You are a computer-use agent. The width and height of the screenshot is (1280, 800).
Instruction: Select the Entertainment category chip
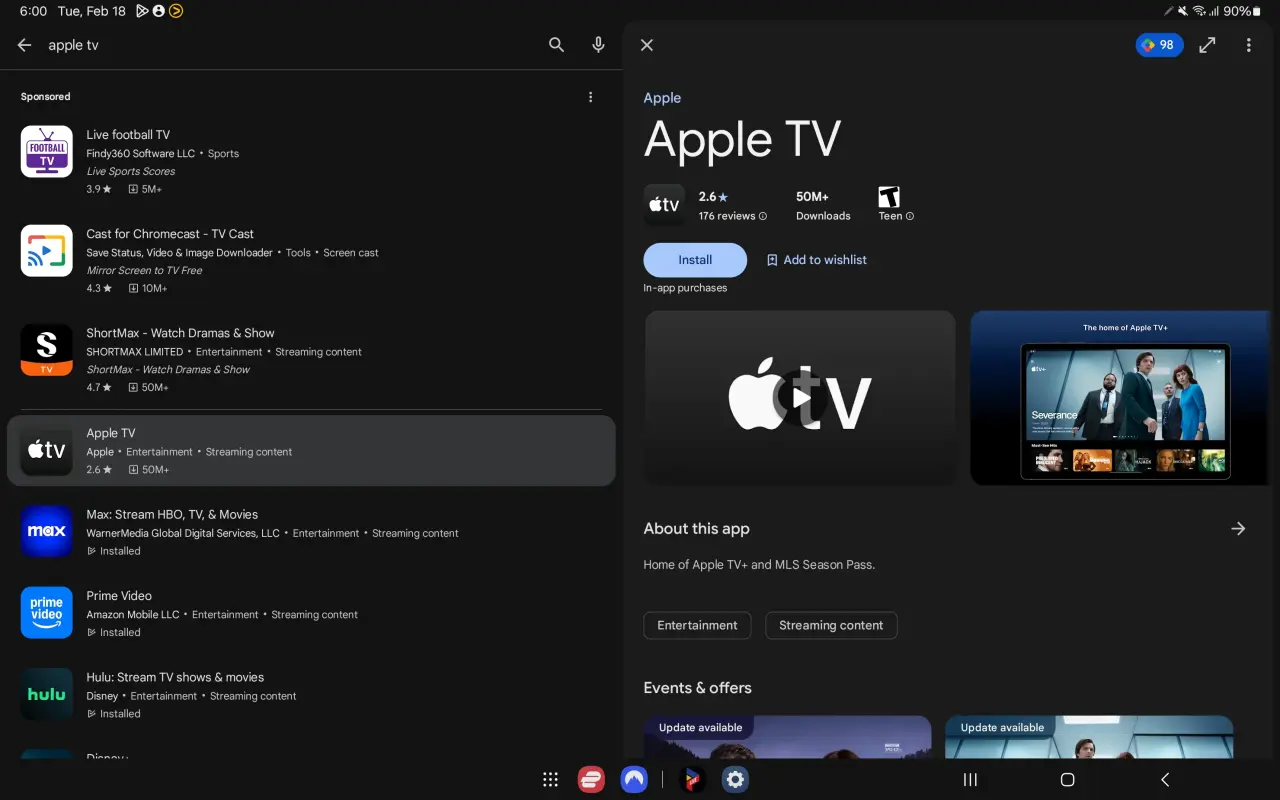[697, 626]
